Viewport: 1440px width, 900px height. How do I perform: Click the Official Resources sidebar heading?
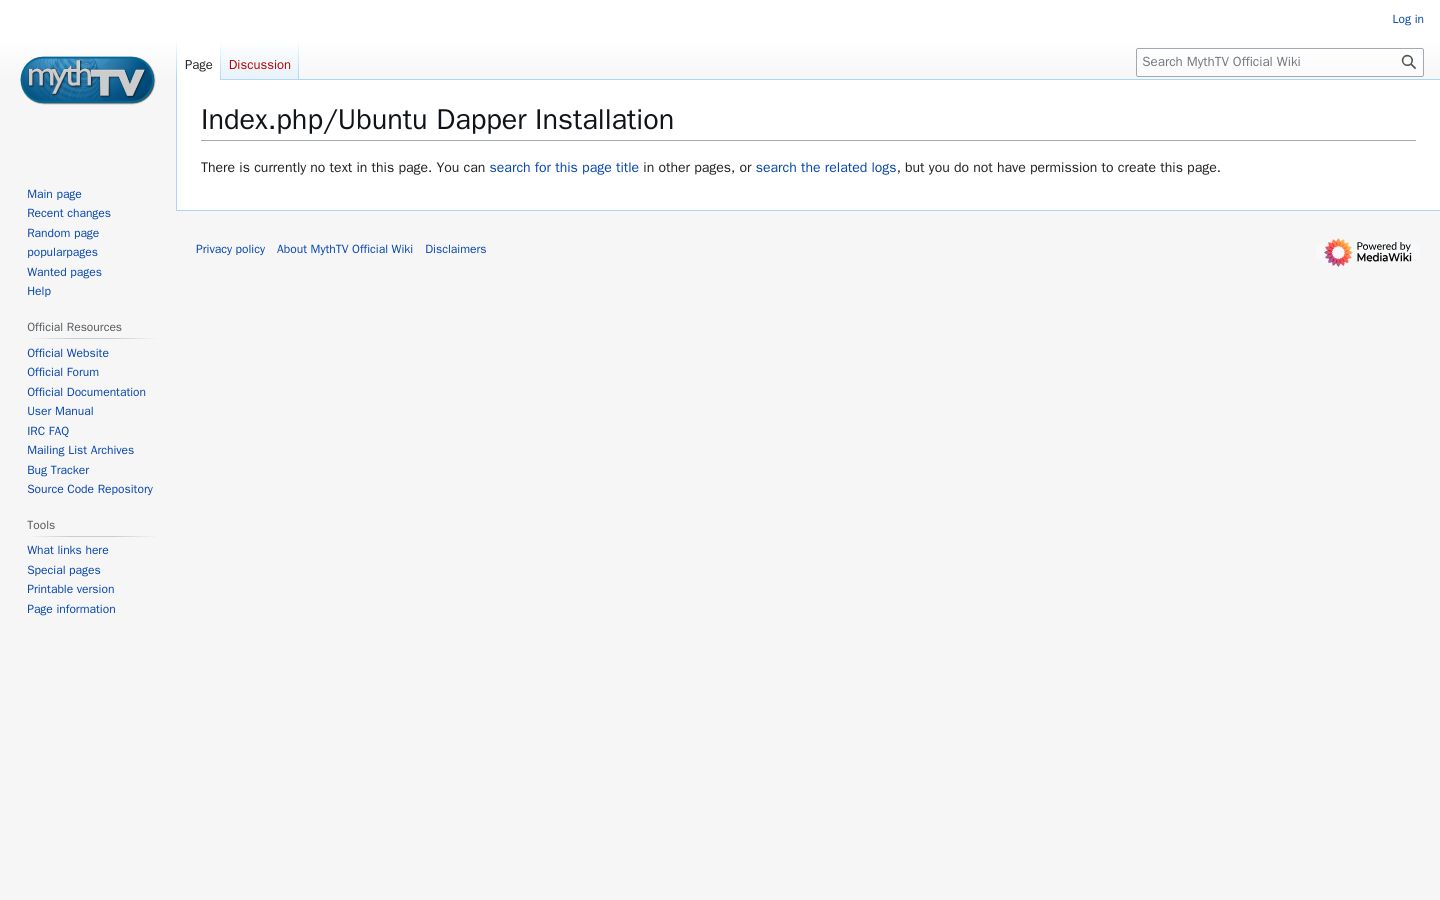coord(74,327)
